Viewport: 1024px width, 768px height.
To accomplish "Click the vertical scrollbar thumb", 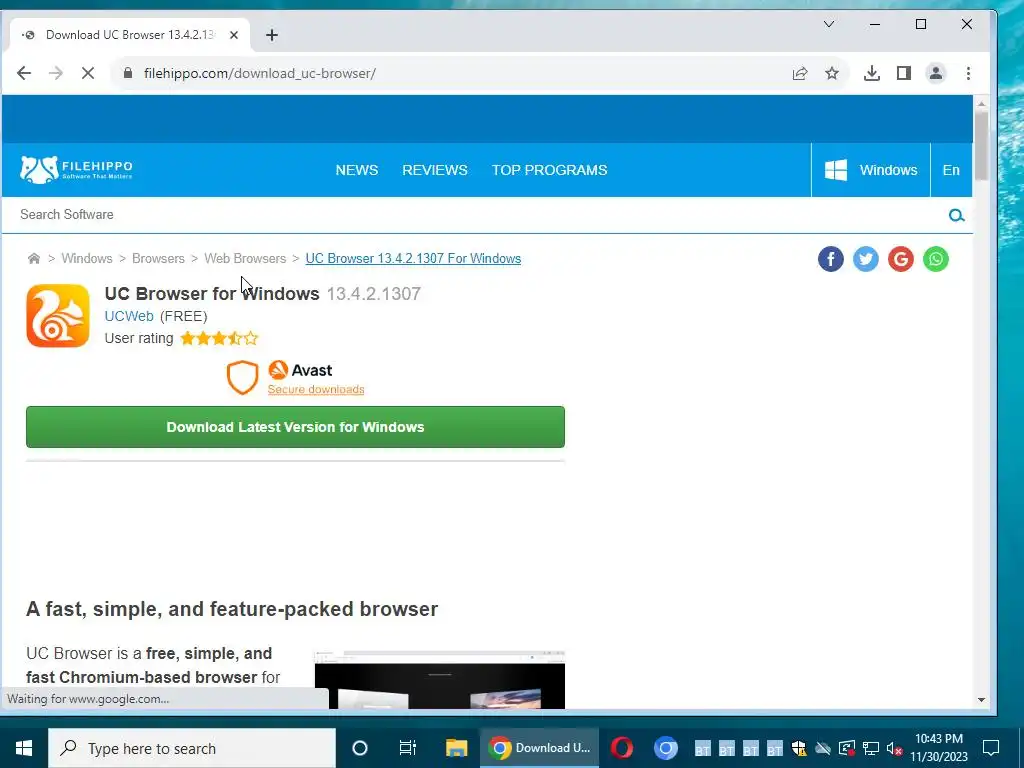I will [x=981, y=145].
